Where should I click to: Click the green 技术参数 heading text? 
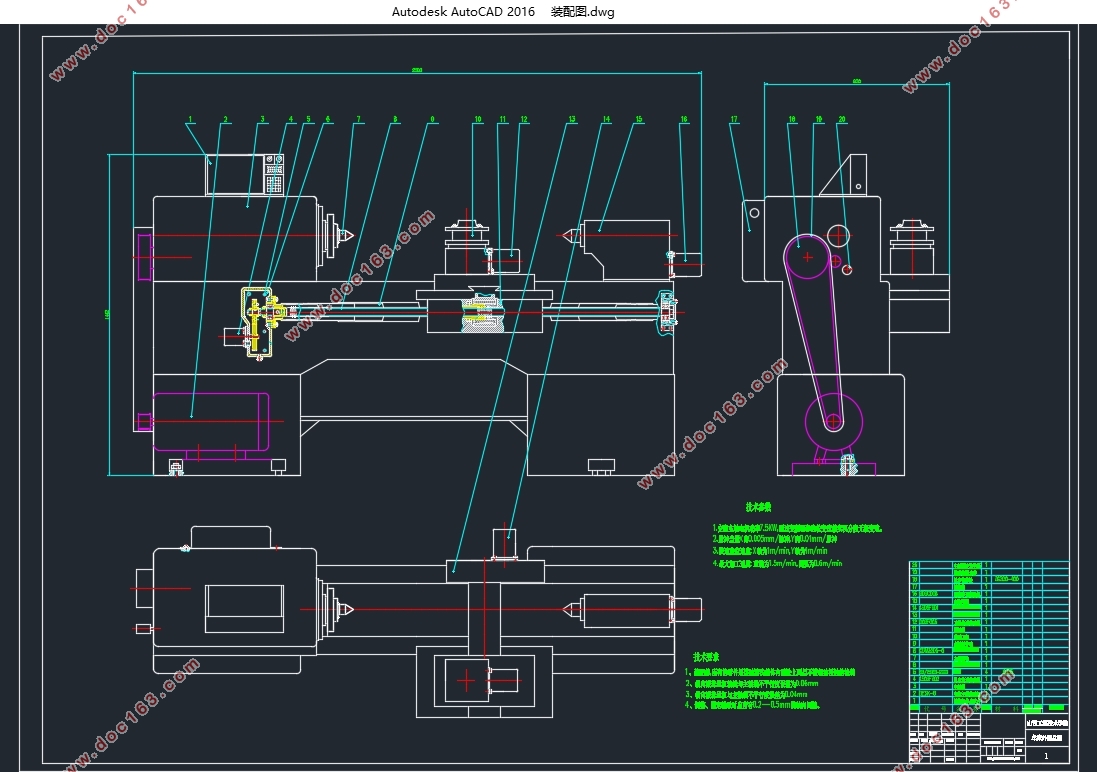(758, 507)
